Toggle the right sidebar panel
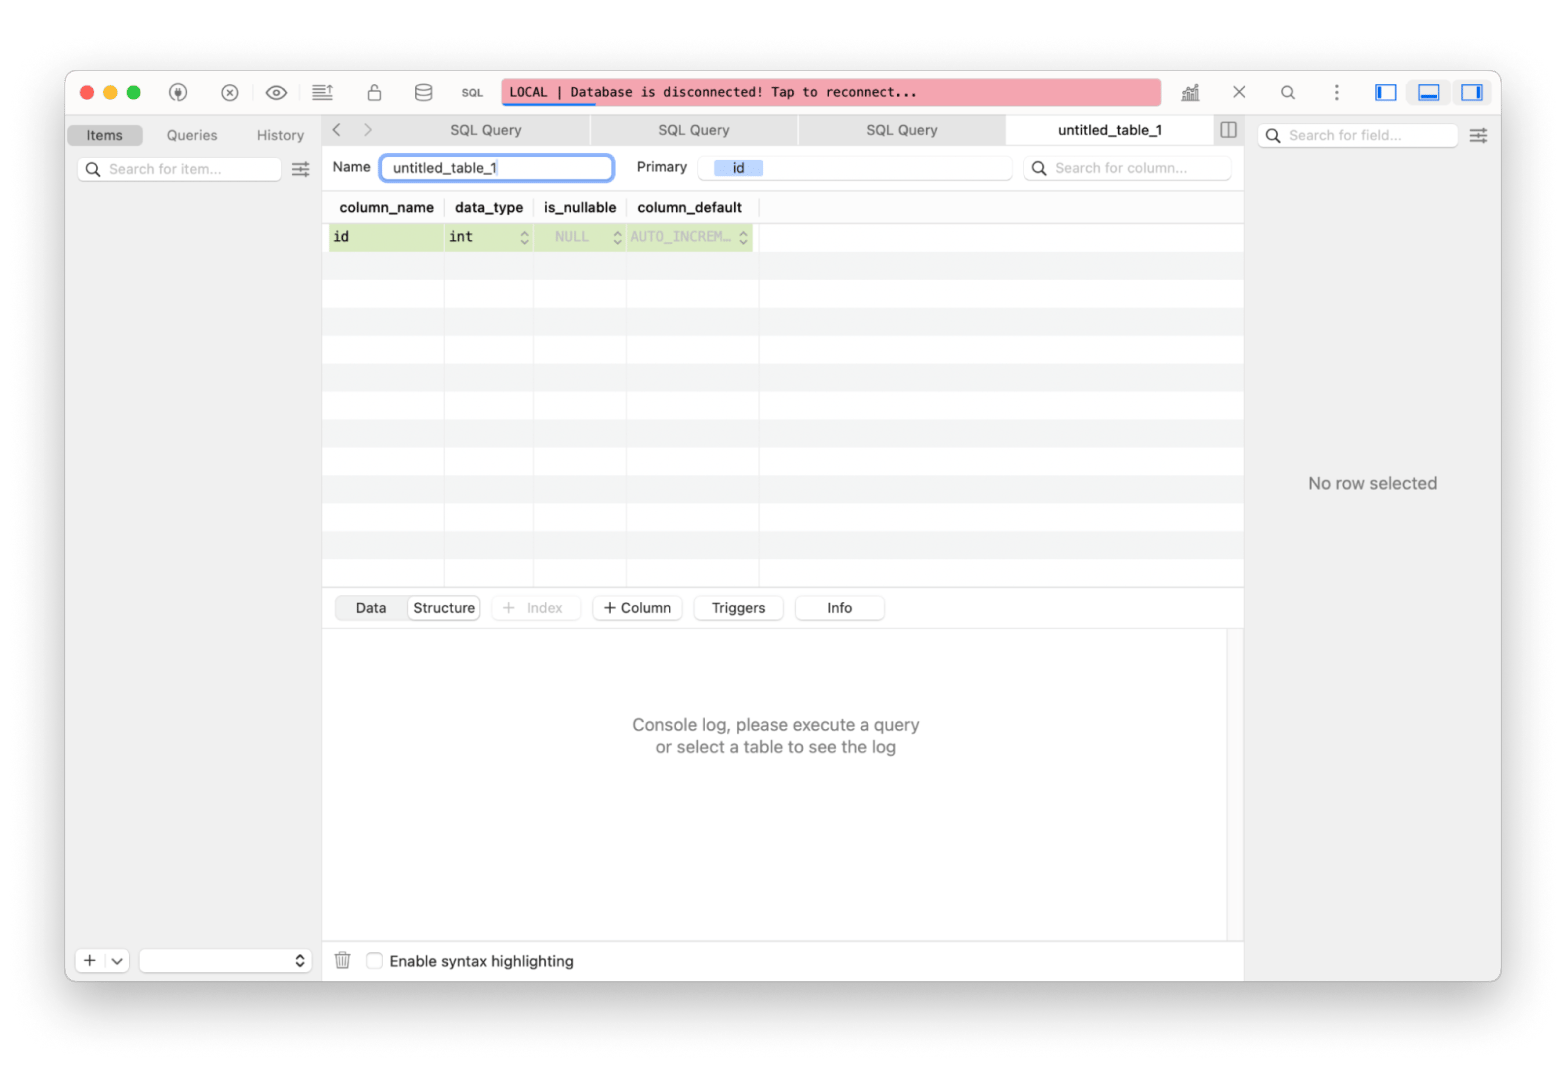This screenshot has height=1076, width=1560. coord(1471,92)
